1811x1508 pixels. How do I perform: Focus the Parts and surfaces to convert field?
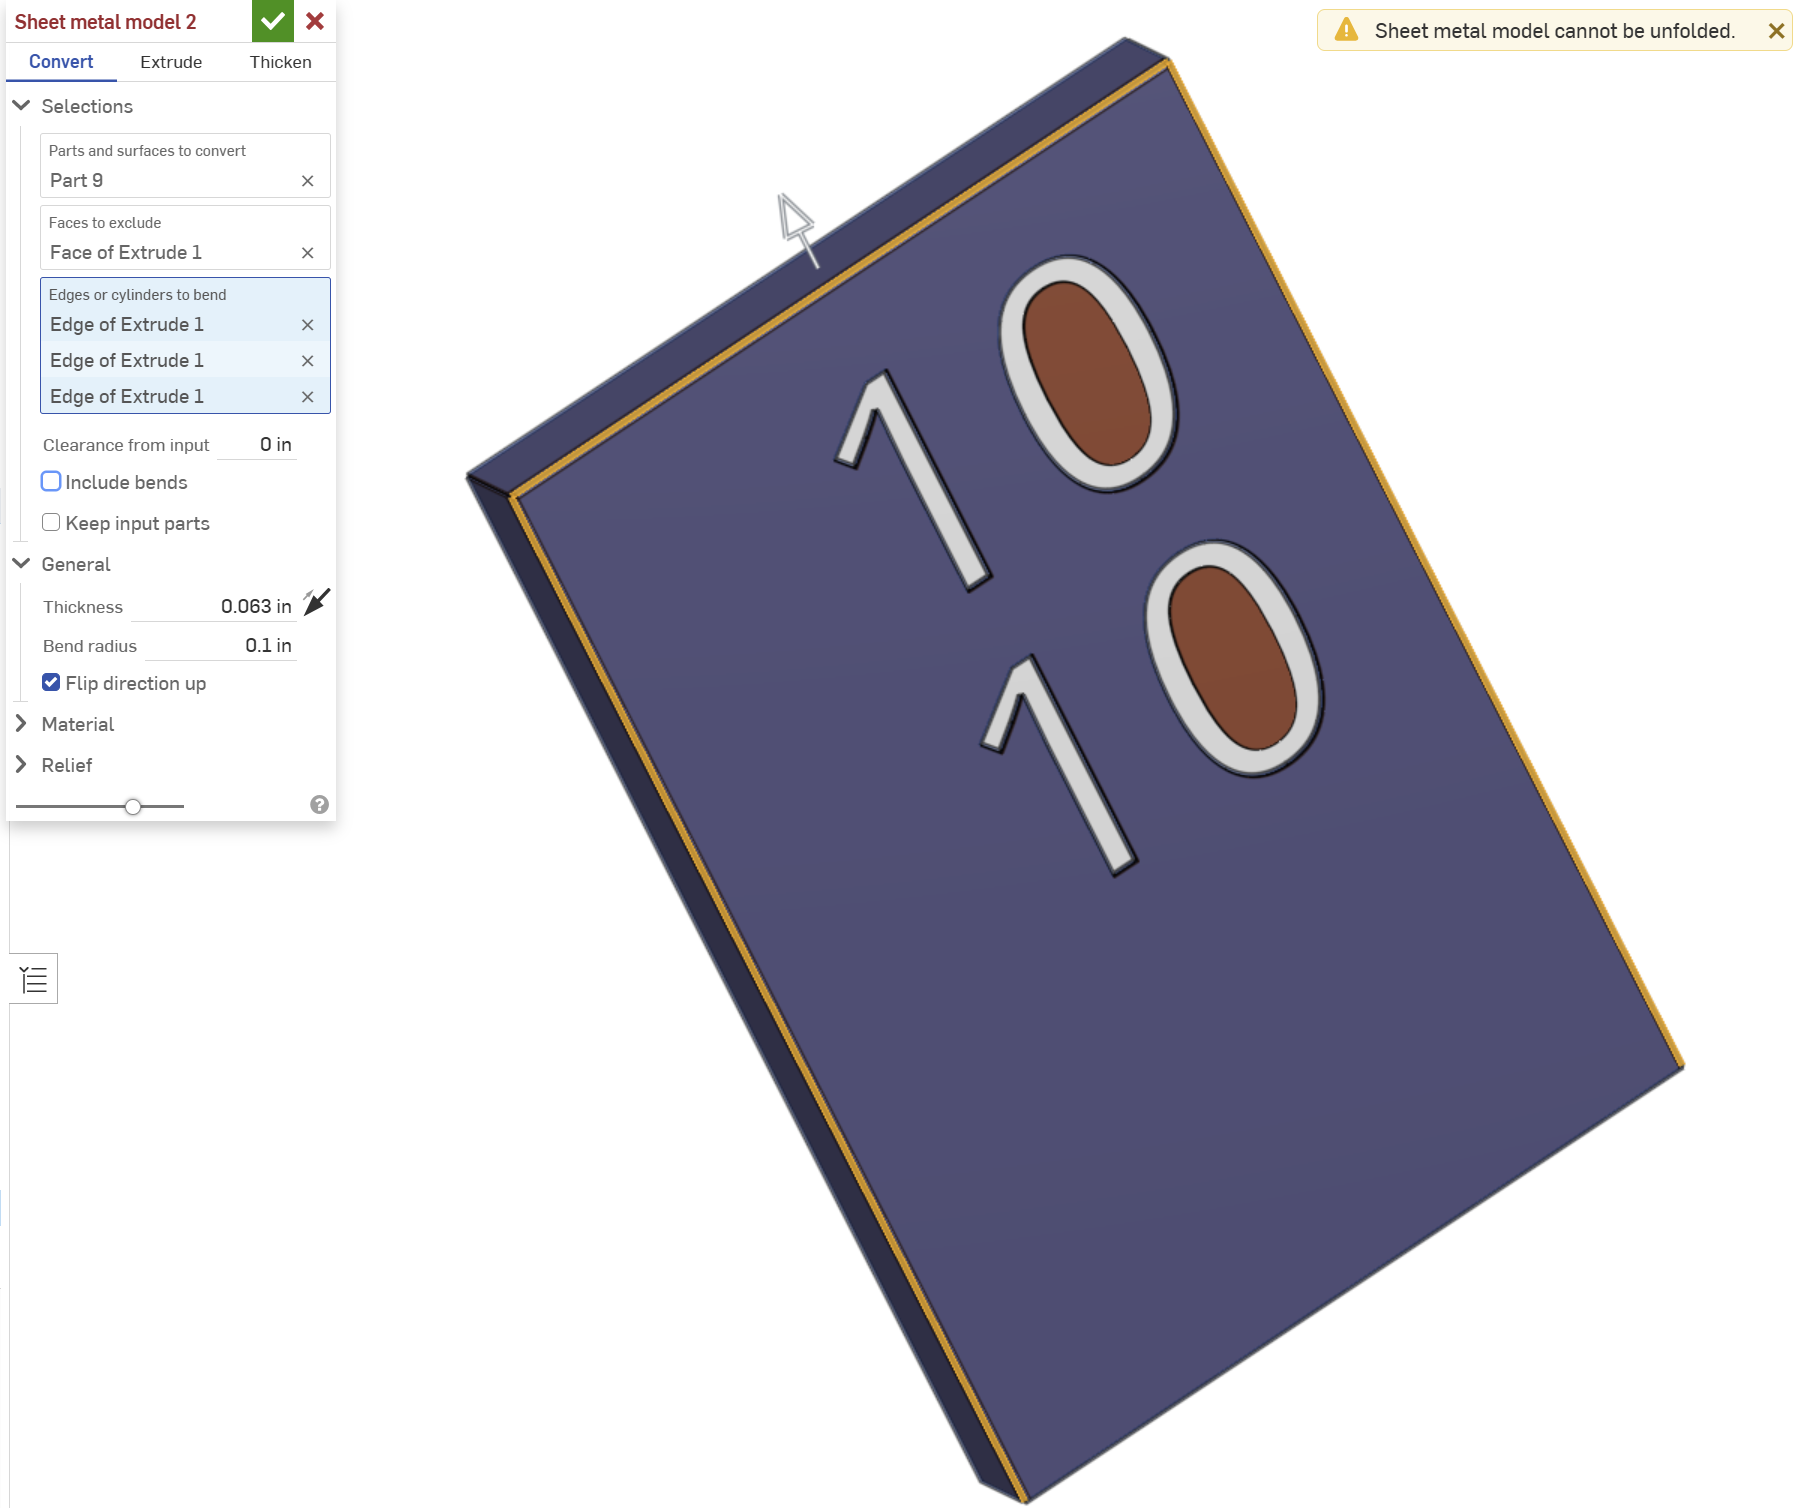coord(185,166)
